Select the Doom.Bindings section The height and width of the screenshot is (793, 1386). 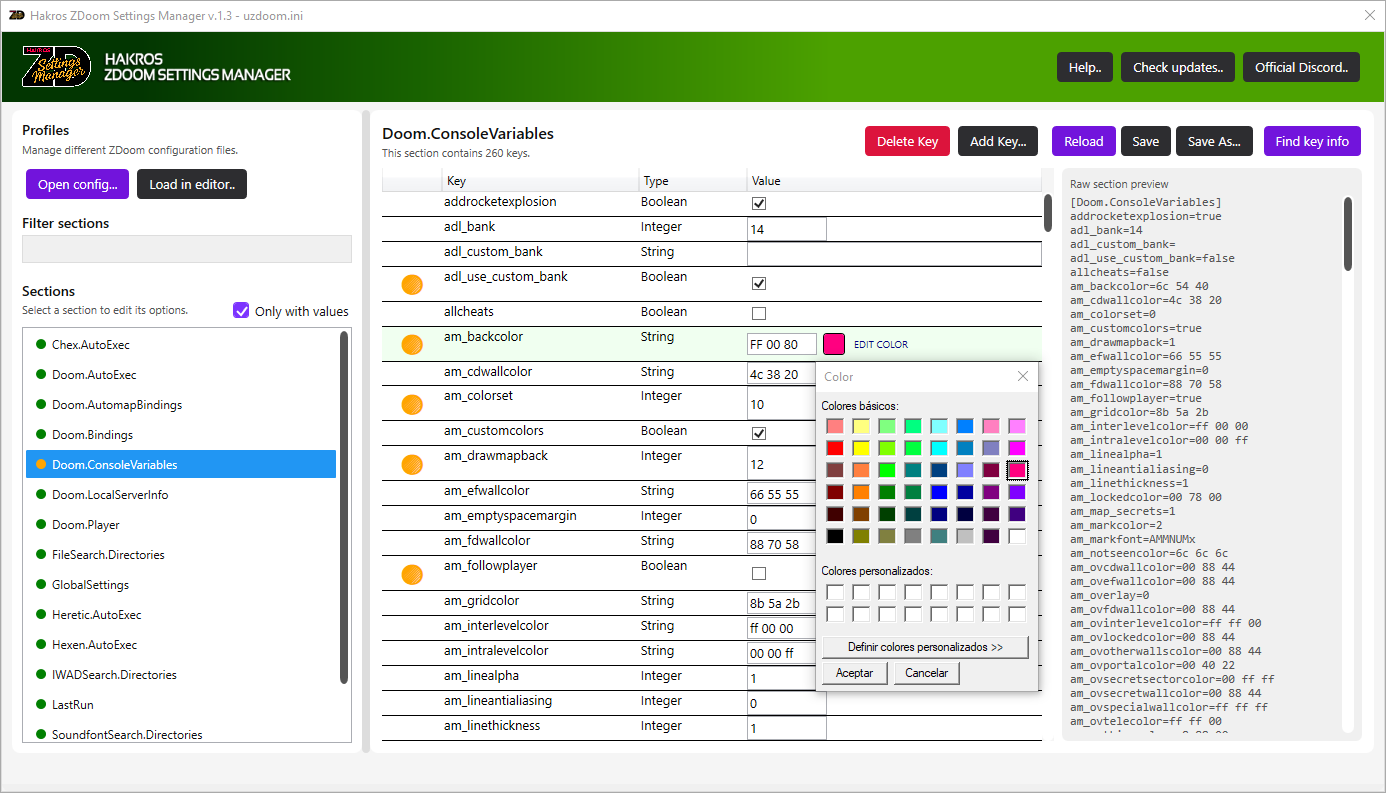click(181, 435)
